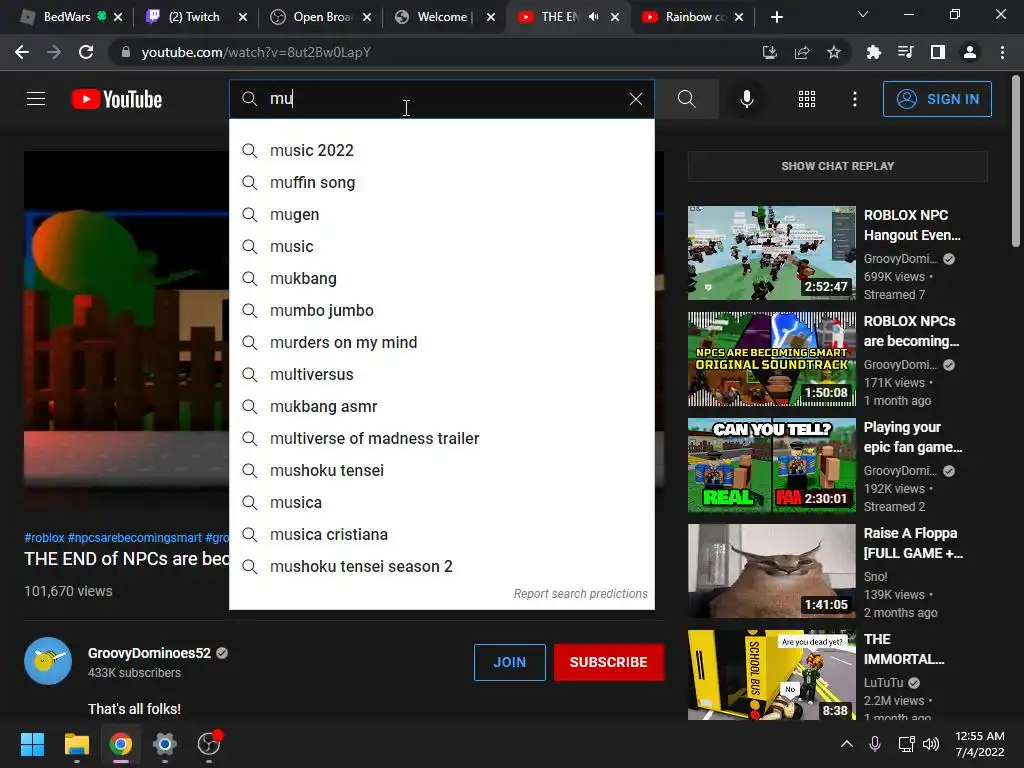Bookmark this tab with star
The width and height of the screenshot is (1024, 768).
point(833,52)
